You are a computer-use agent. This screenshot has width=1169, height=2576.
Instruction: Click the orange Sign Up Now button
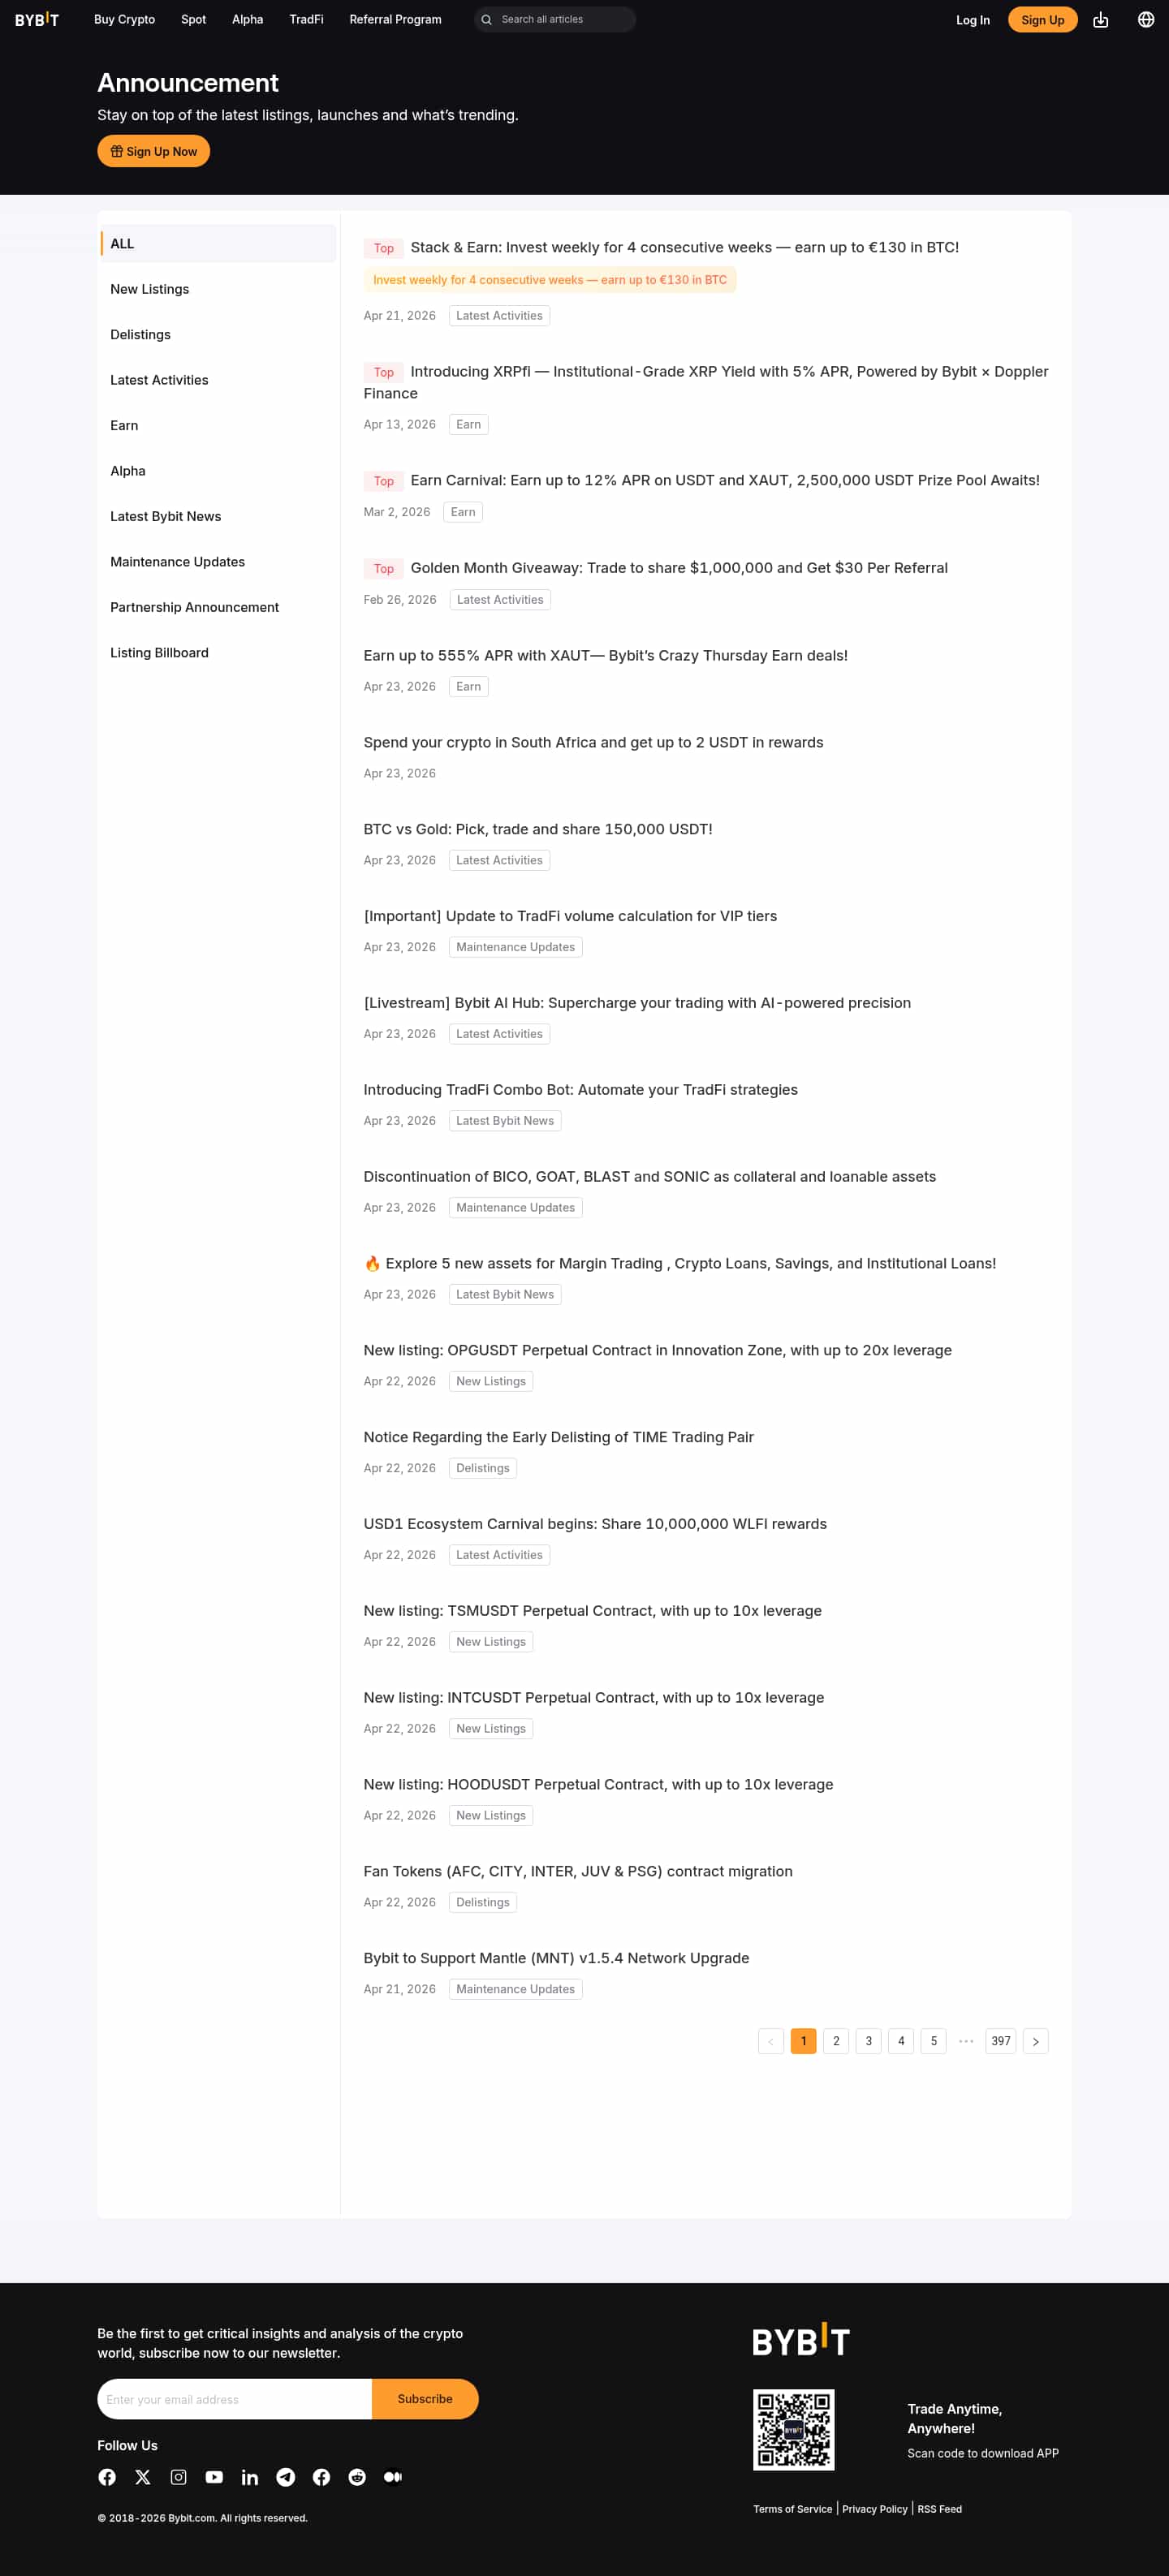[x=154, y=151]
